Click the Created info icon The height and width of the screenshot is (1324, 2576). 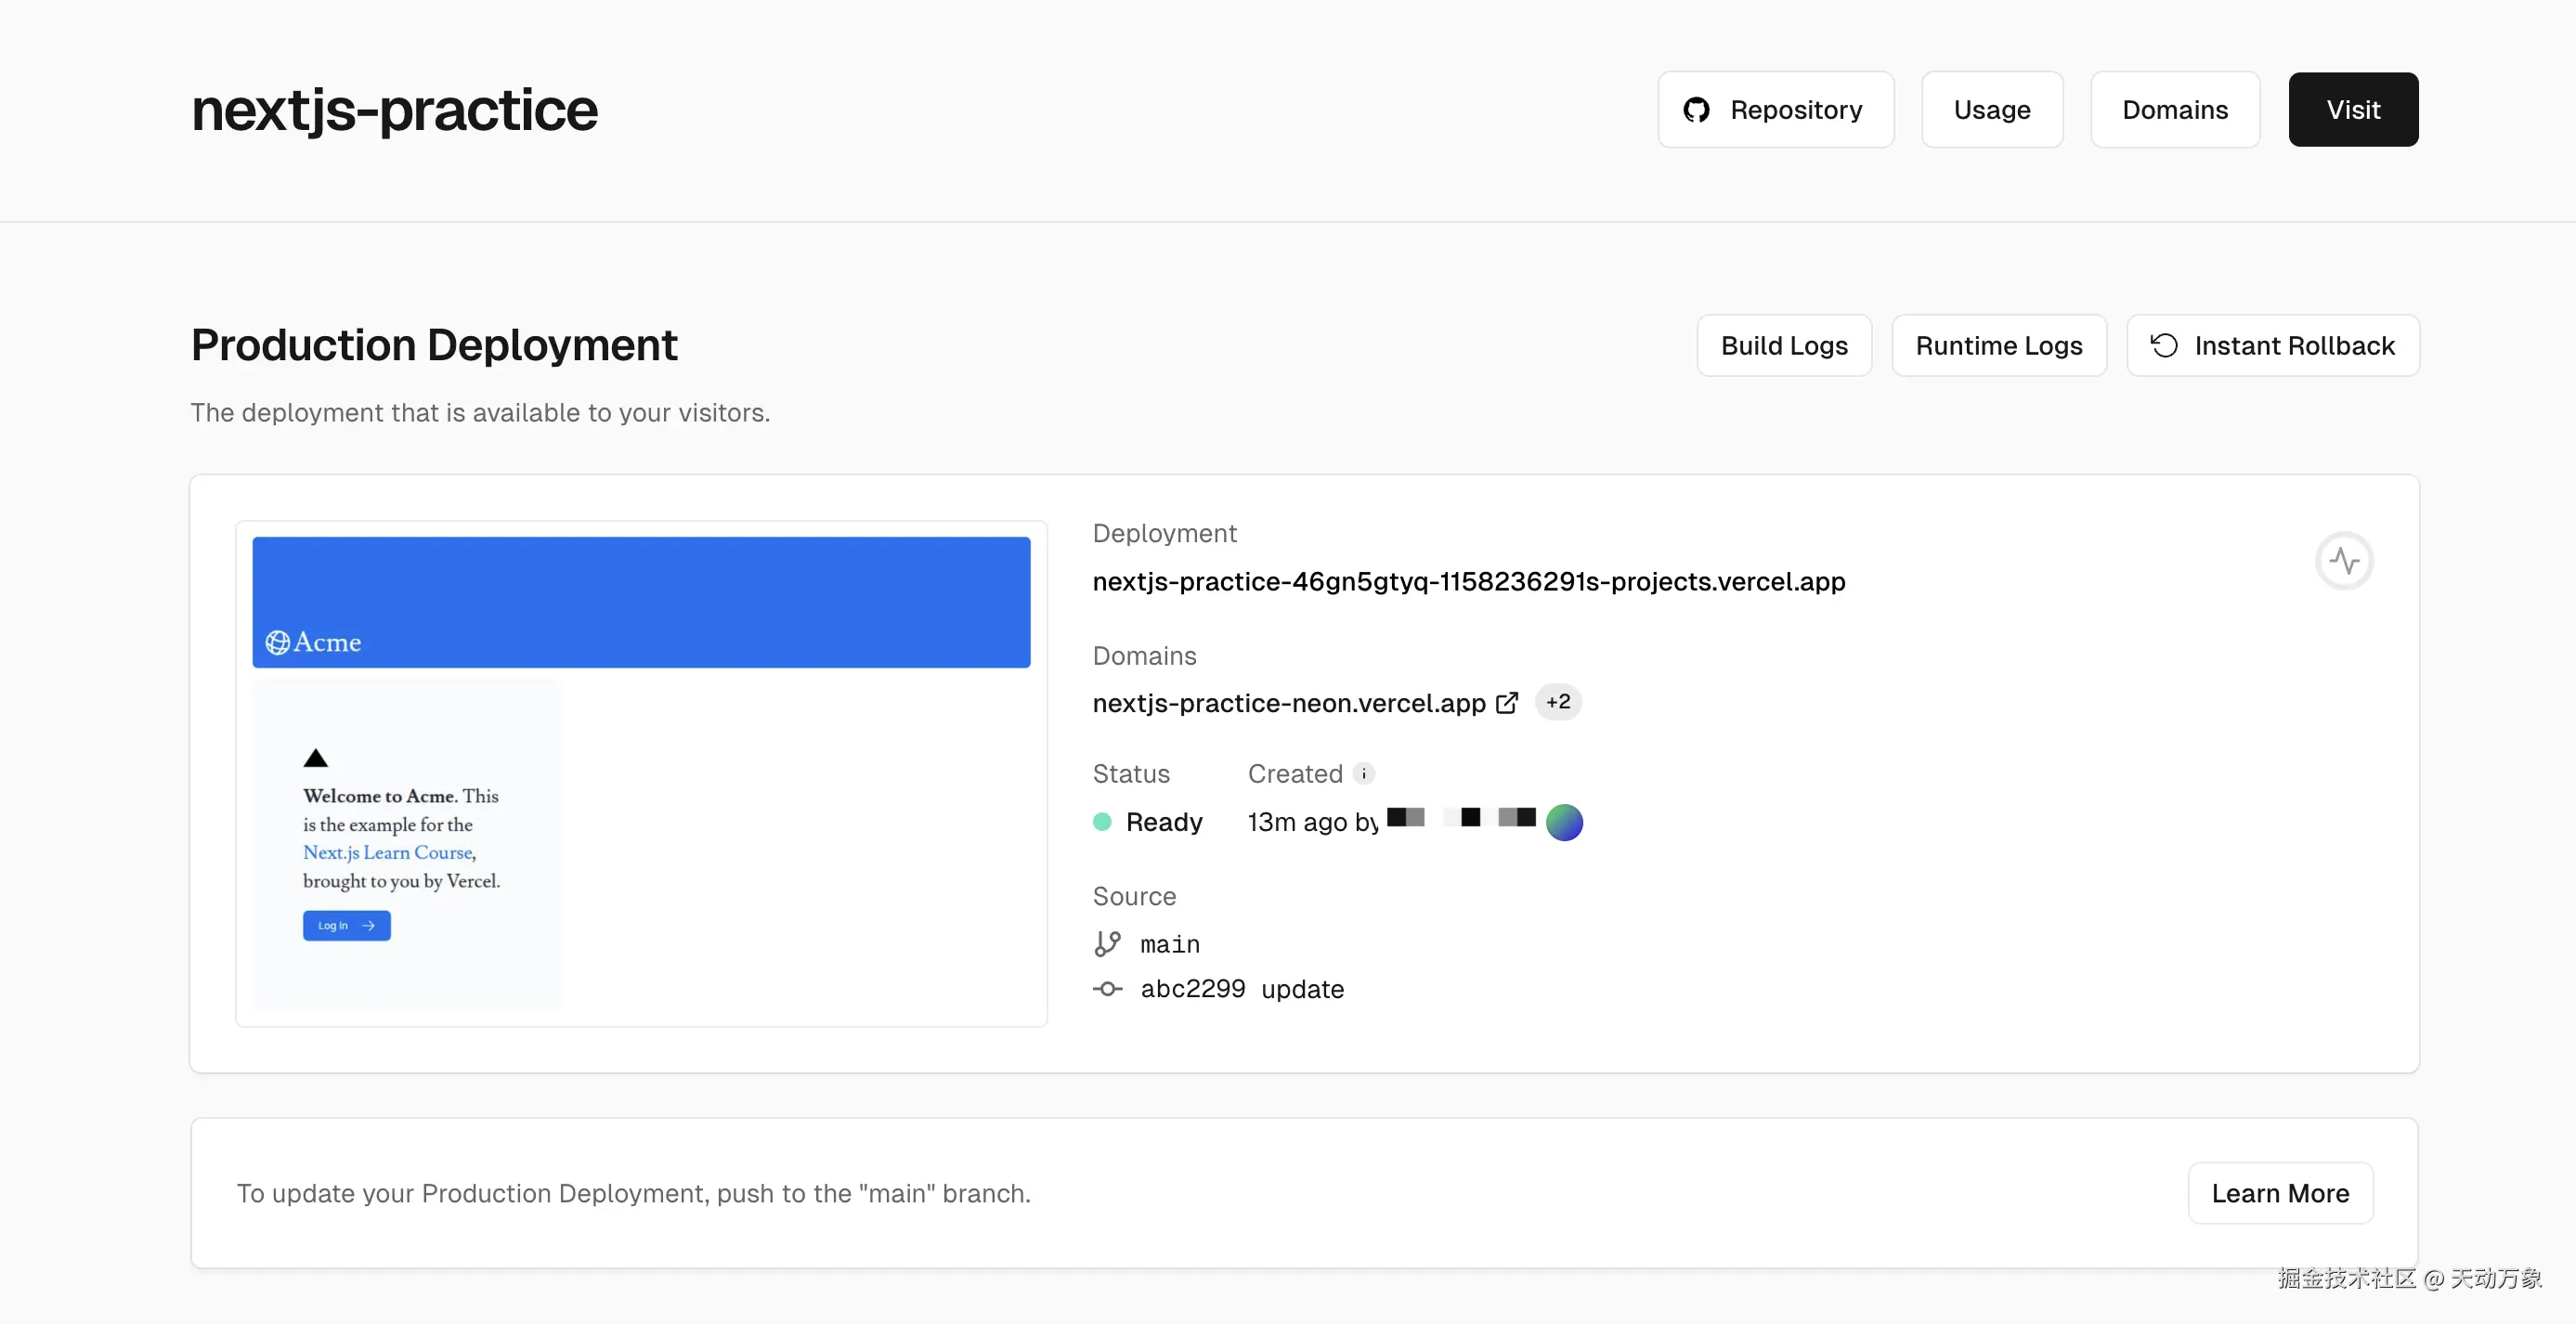tap(1364, 773)
